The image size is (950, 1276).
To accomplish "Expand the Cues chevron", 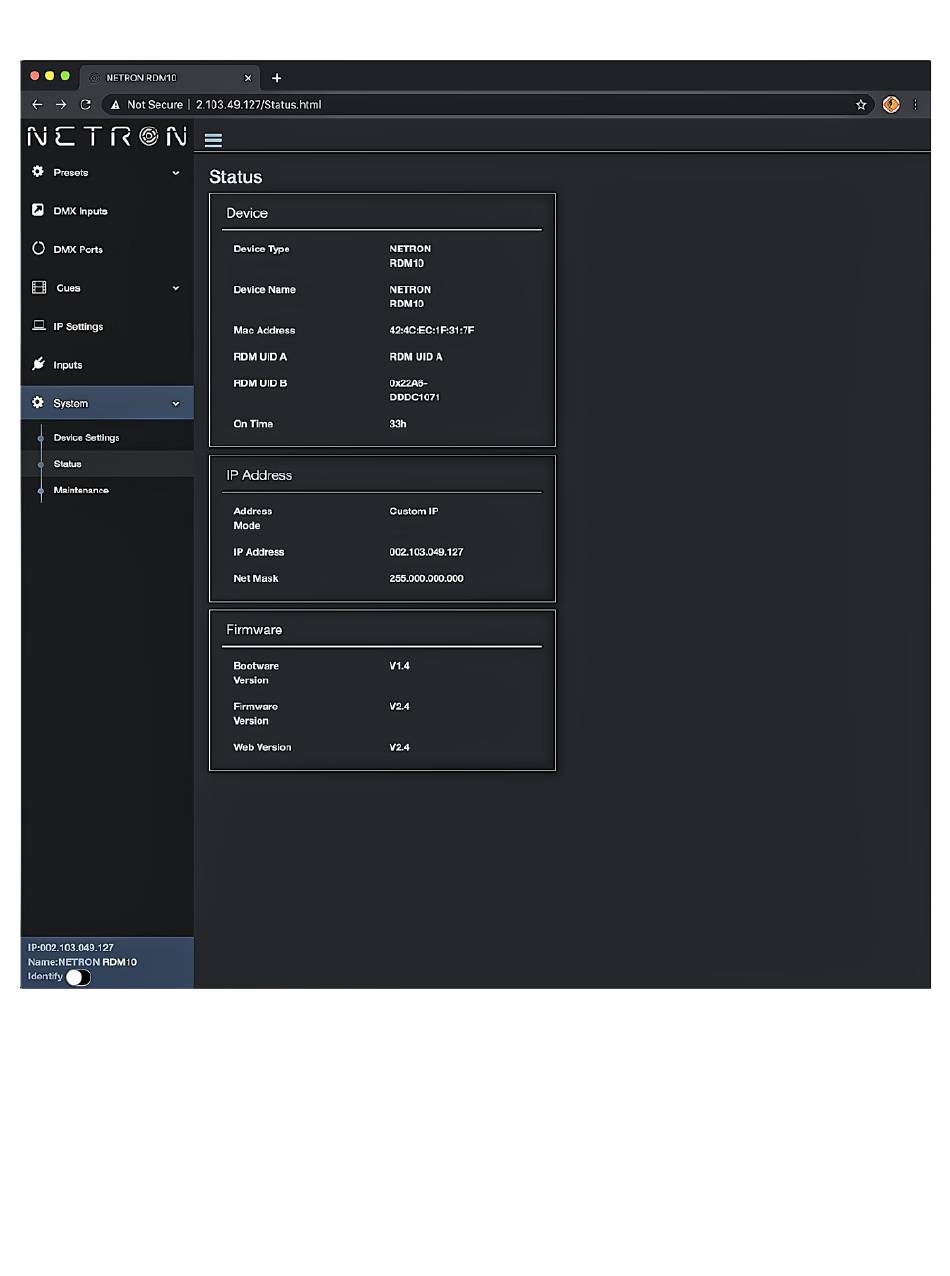I will click(x=176, y=288).
